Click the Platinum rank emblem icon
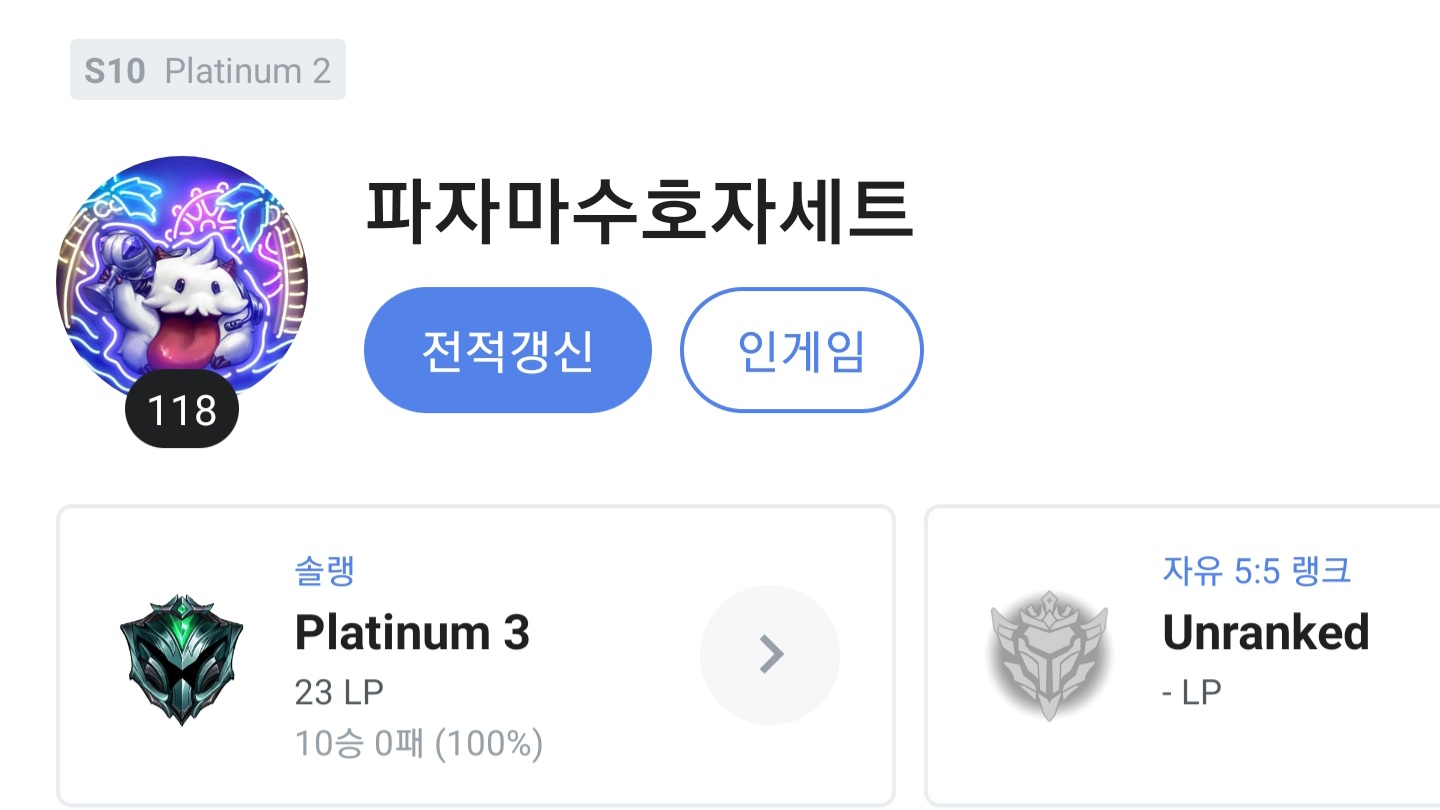The width and height of the screenshot is (1440, 810). coord(180,655)
